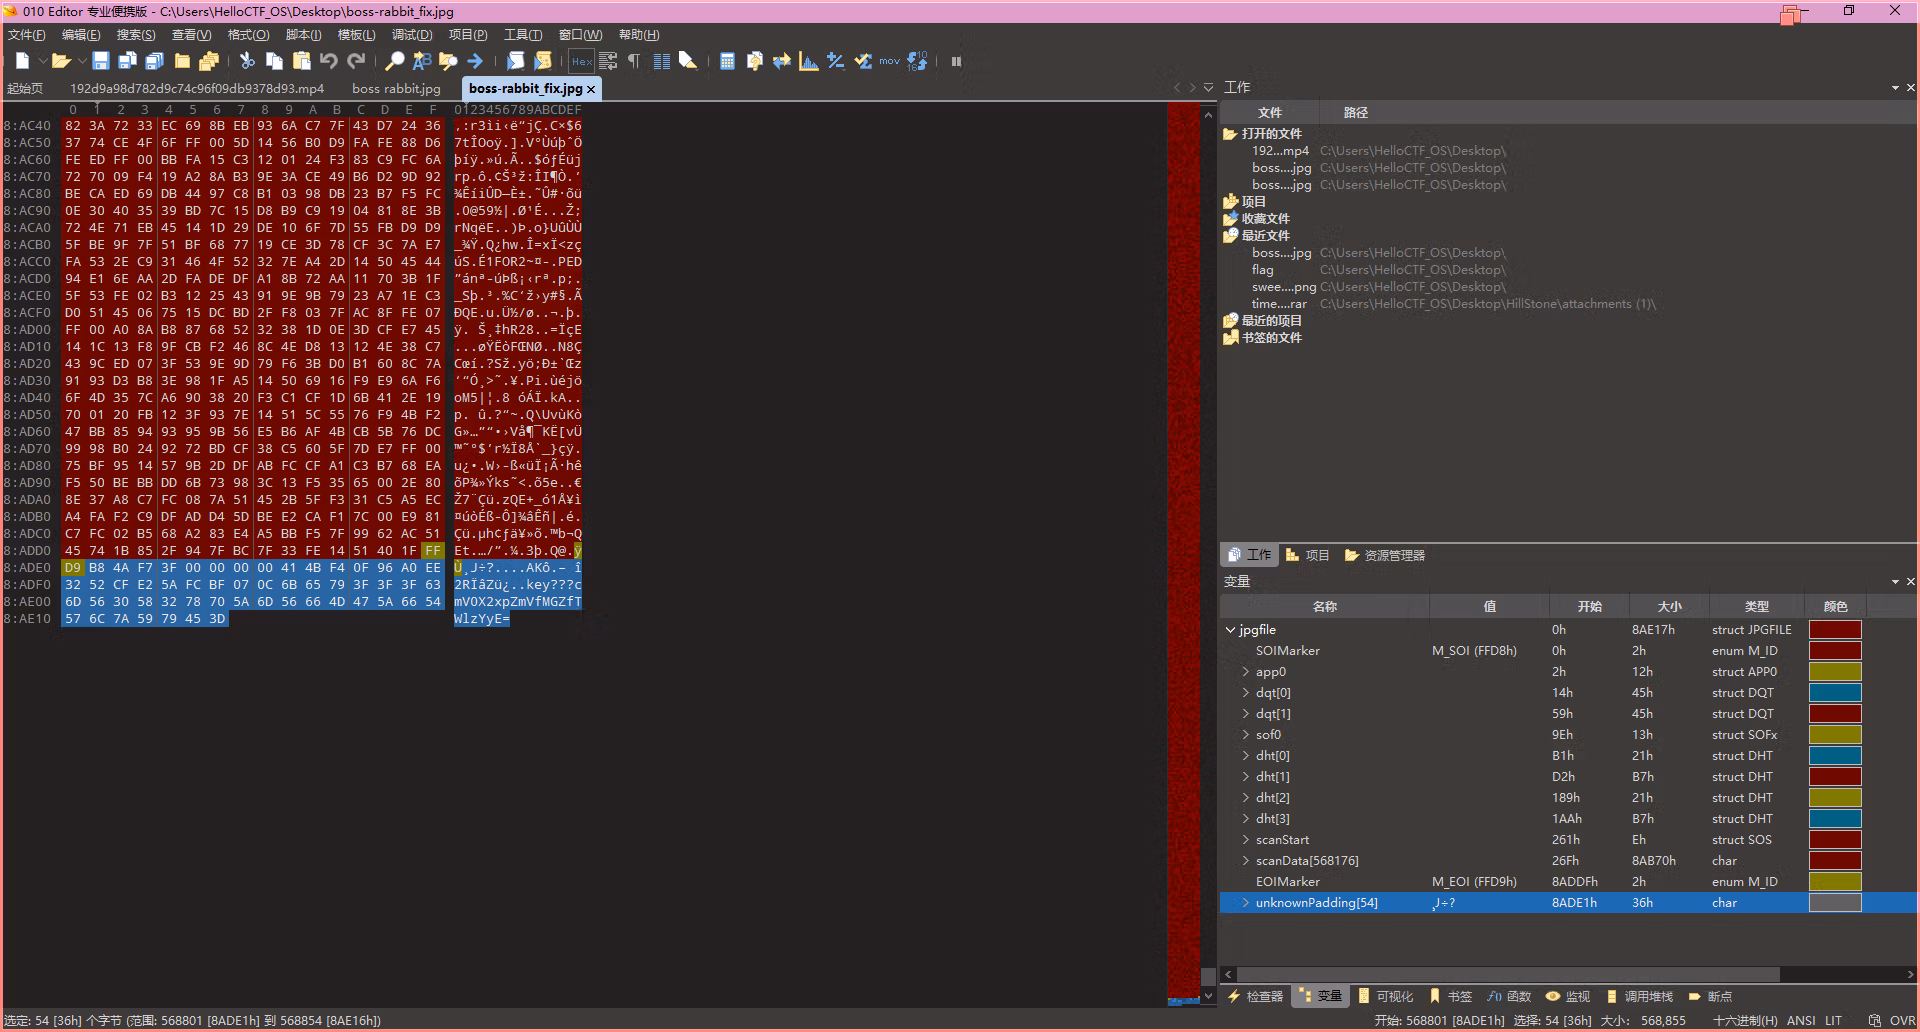Switch to the boss rabbit.jpg tab
This screenshot has width=1920, height=1032.
pyautogui.click(x=396, y=89)
